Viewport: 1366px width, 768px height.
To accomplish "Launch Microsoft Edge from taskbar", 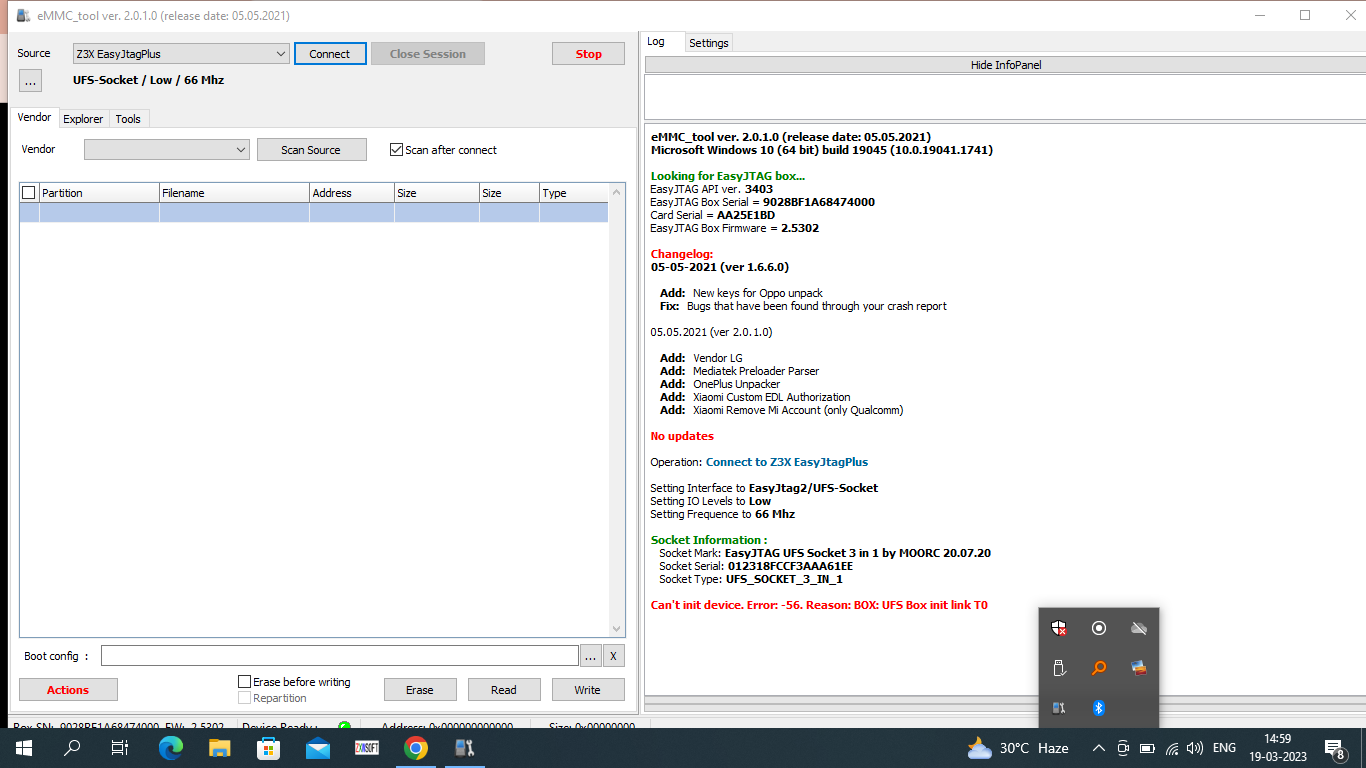I will [x=171, y=748].
